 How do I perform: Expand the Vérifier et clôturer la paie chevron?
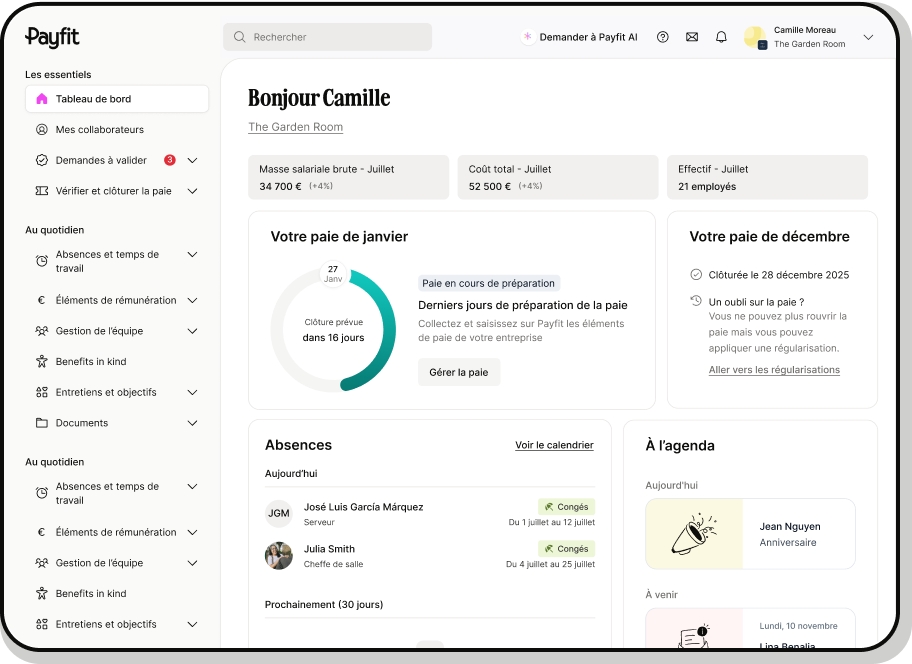tap(193, 191)
